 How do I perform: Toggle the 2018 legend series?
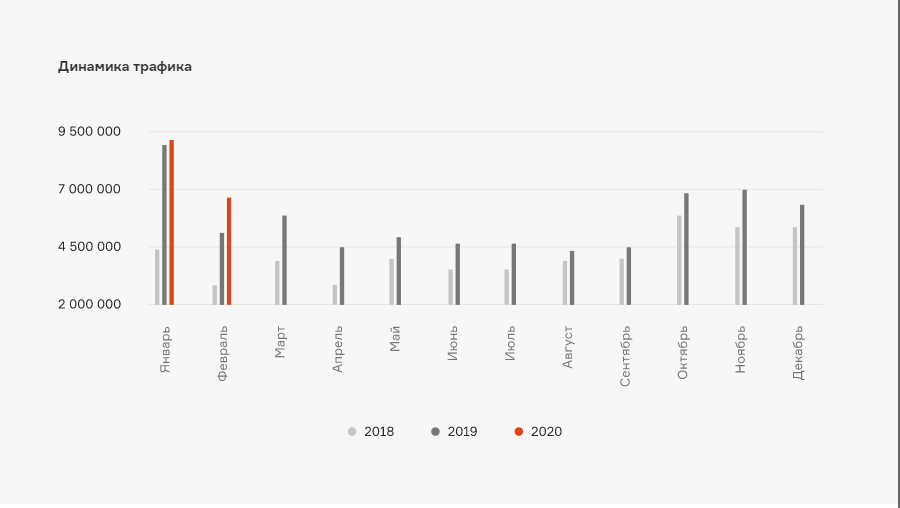pos(371,432)
